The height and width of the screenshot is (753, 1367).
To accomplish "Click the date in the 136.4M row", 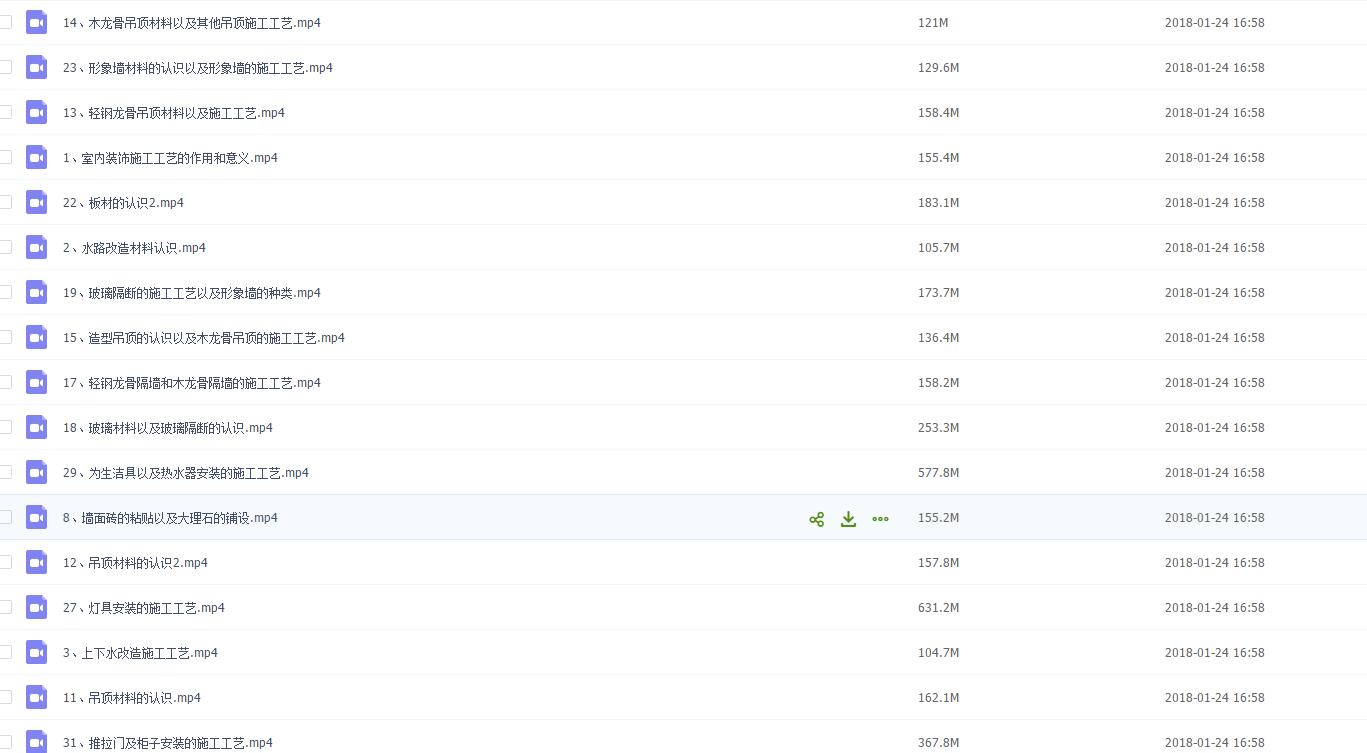I will click(x=1215, y=337).
